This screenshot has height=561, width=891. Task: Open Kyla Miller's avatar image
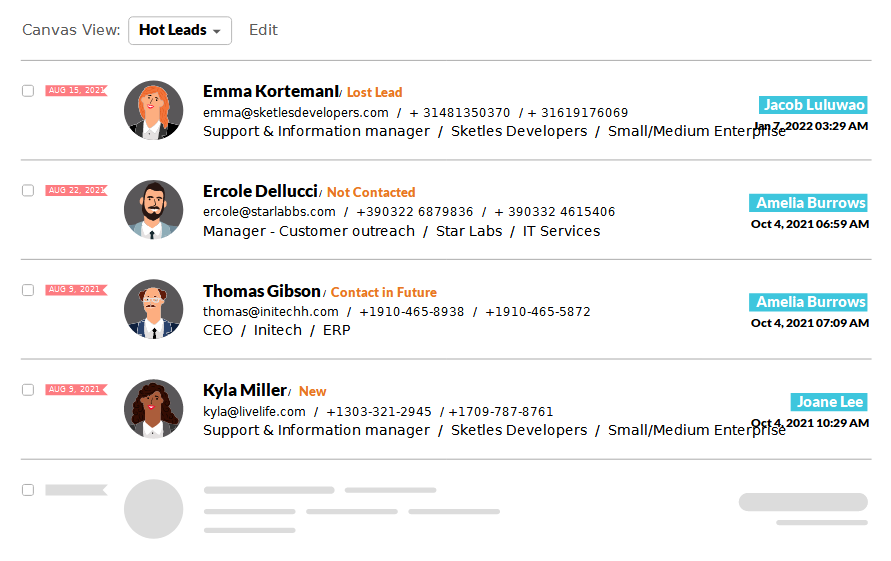153,409
